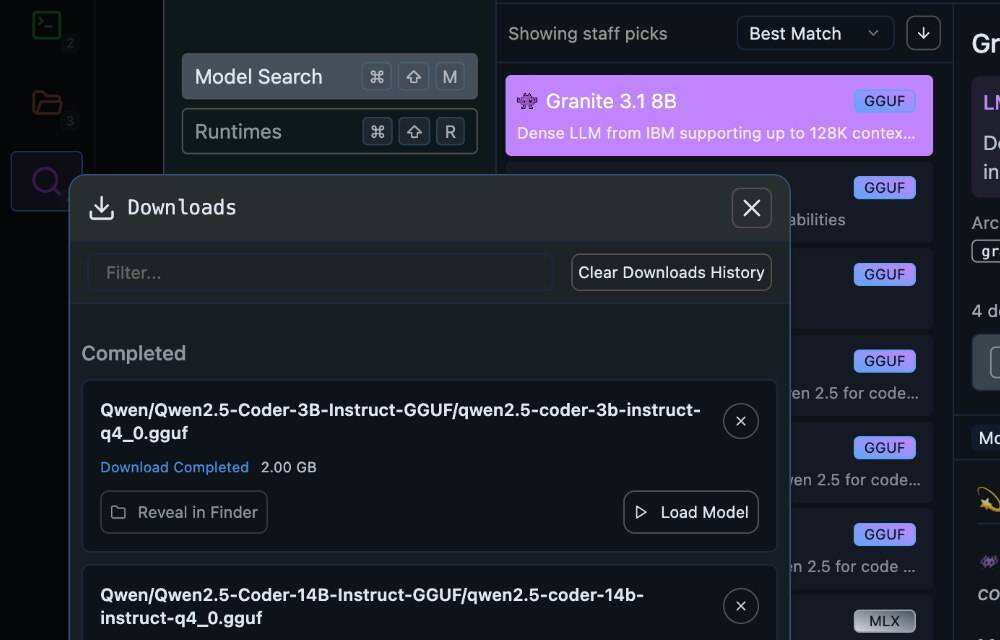
Task: Click the Granite model icon
Action: [x=527, y=101]
